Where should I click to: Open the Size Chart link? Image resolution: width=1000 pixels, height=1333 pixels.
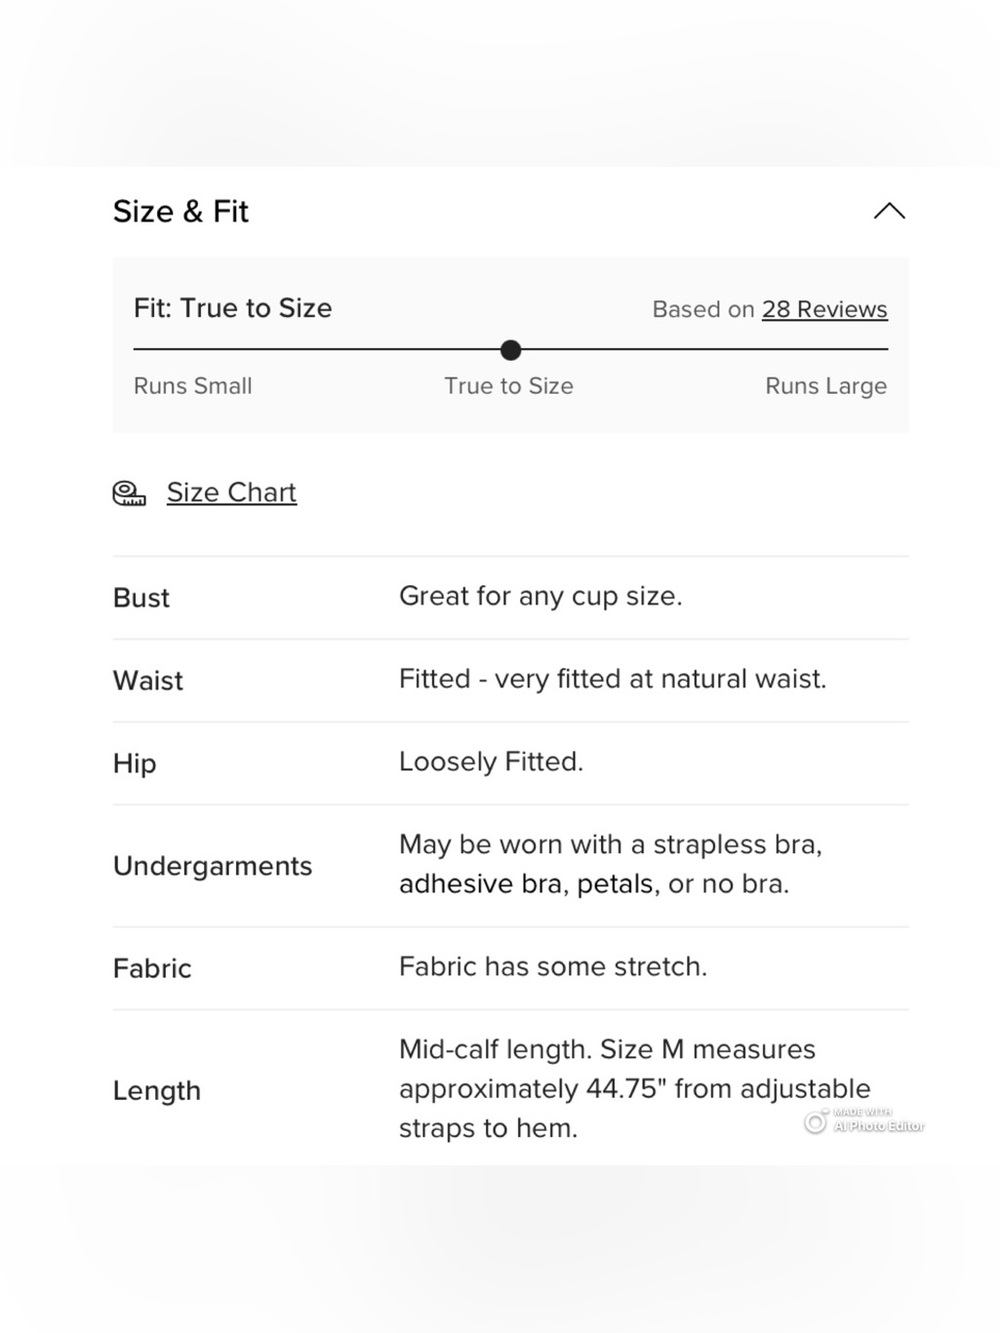pos(231,492)
